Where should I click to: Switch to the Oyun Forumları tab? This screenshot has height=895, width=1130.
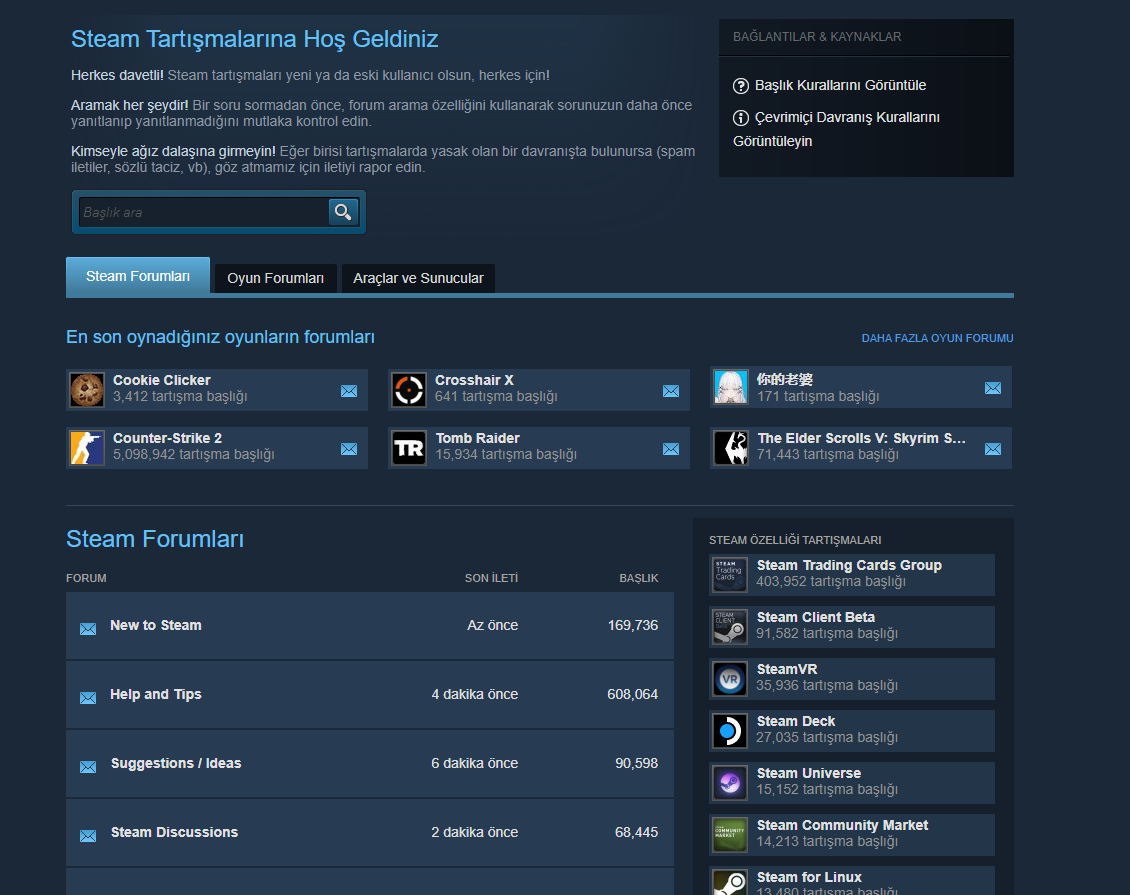click(x=275, y=278)
